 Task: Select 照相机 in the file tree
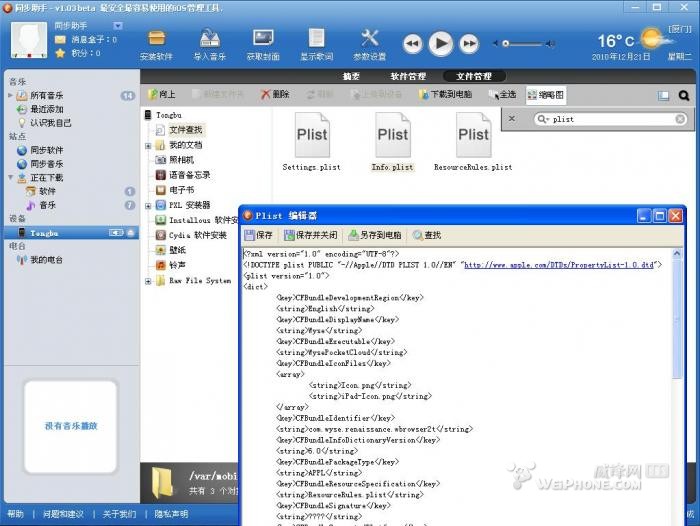(181, 160)
